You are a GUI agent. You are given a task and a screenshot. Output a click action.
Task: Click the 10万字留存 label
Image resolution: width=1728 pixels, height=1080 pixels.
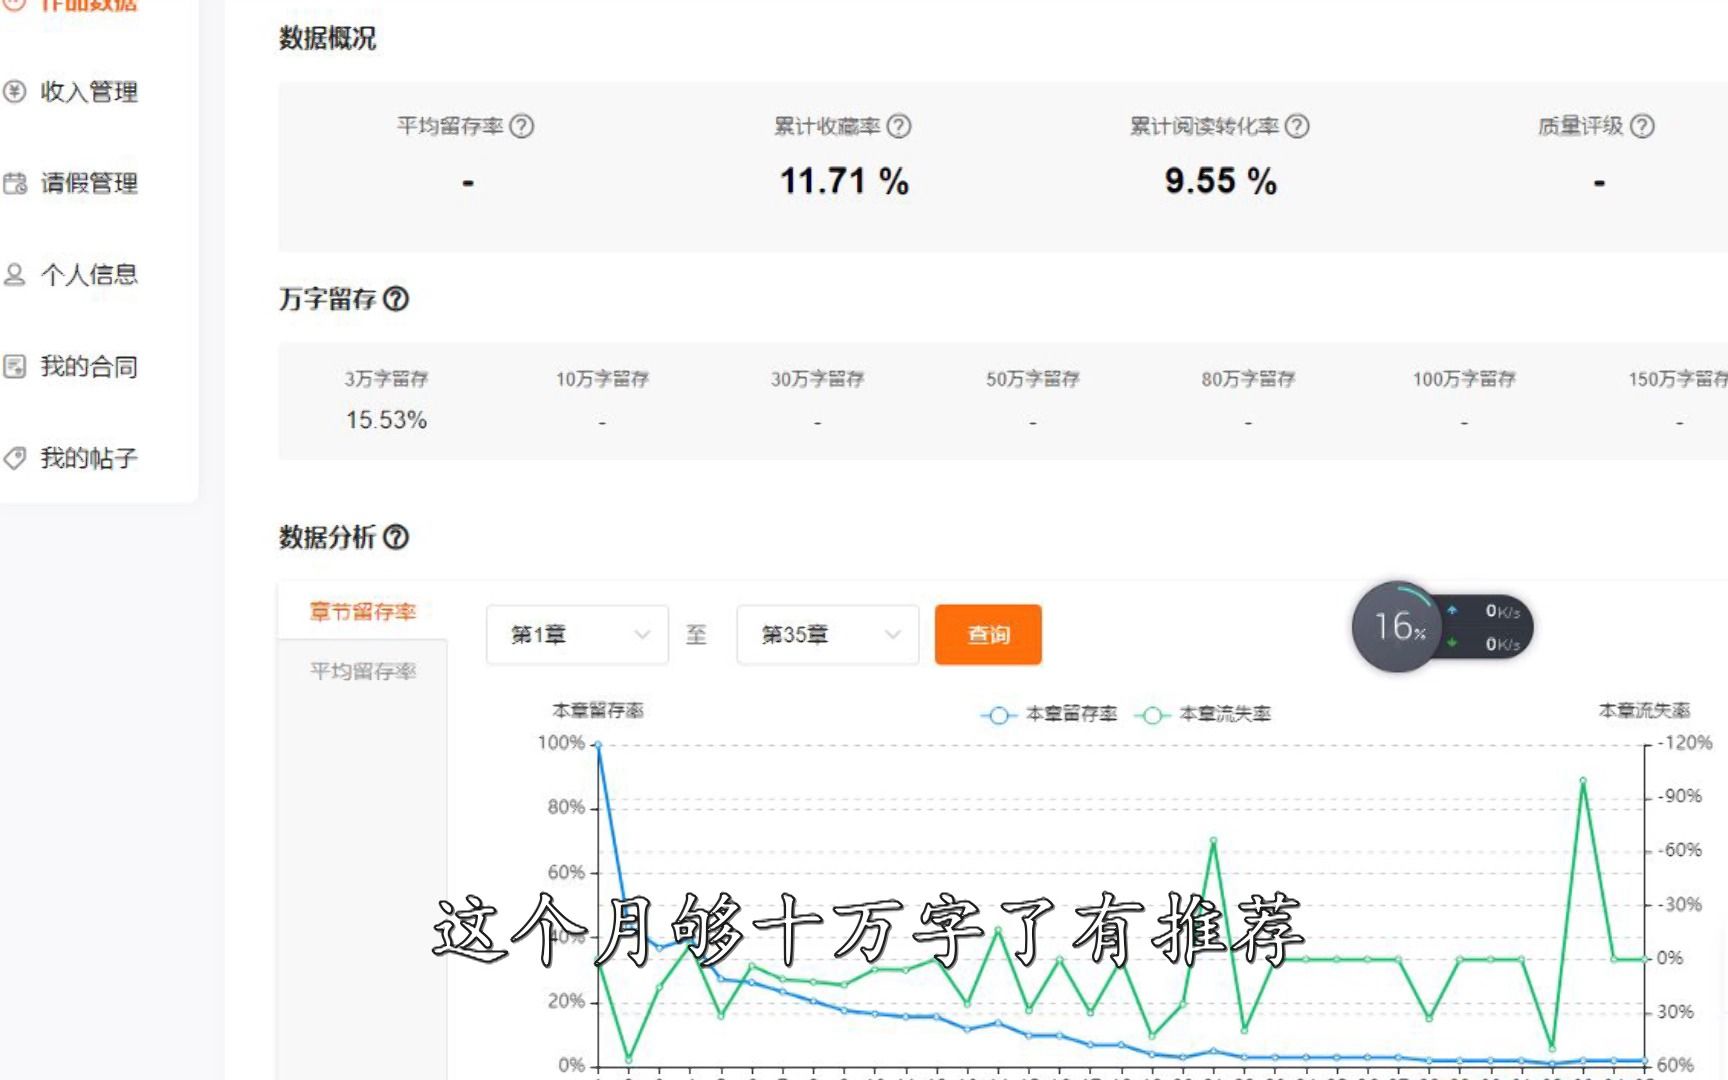[x=602, y=379]
